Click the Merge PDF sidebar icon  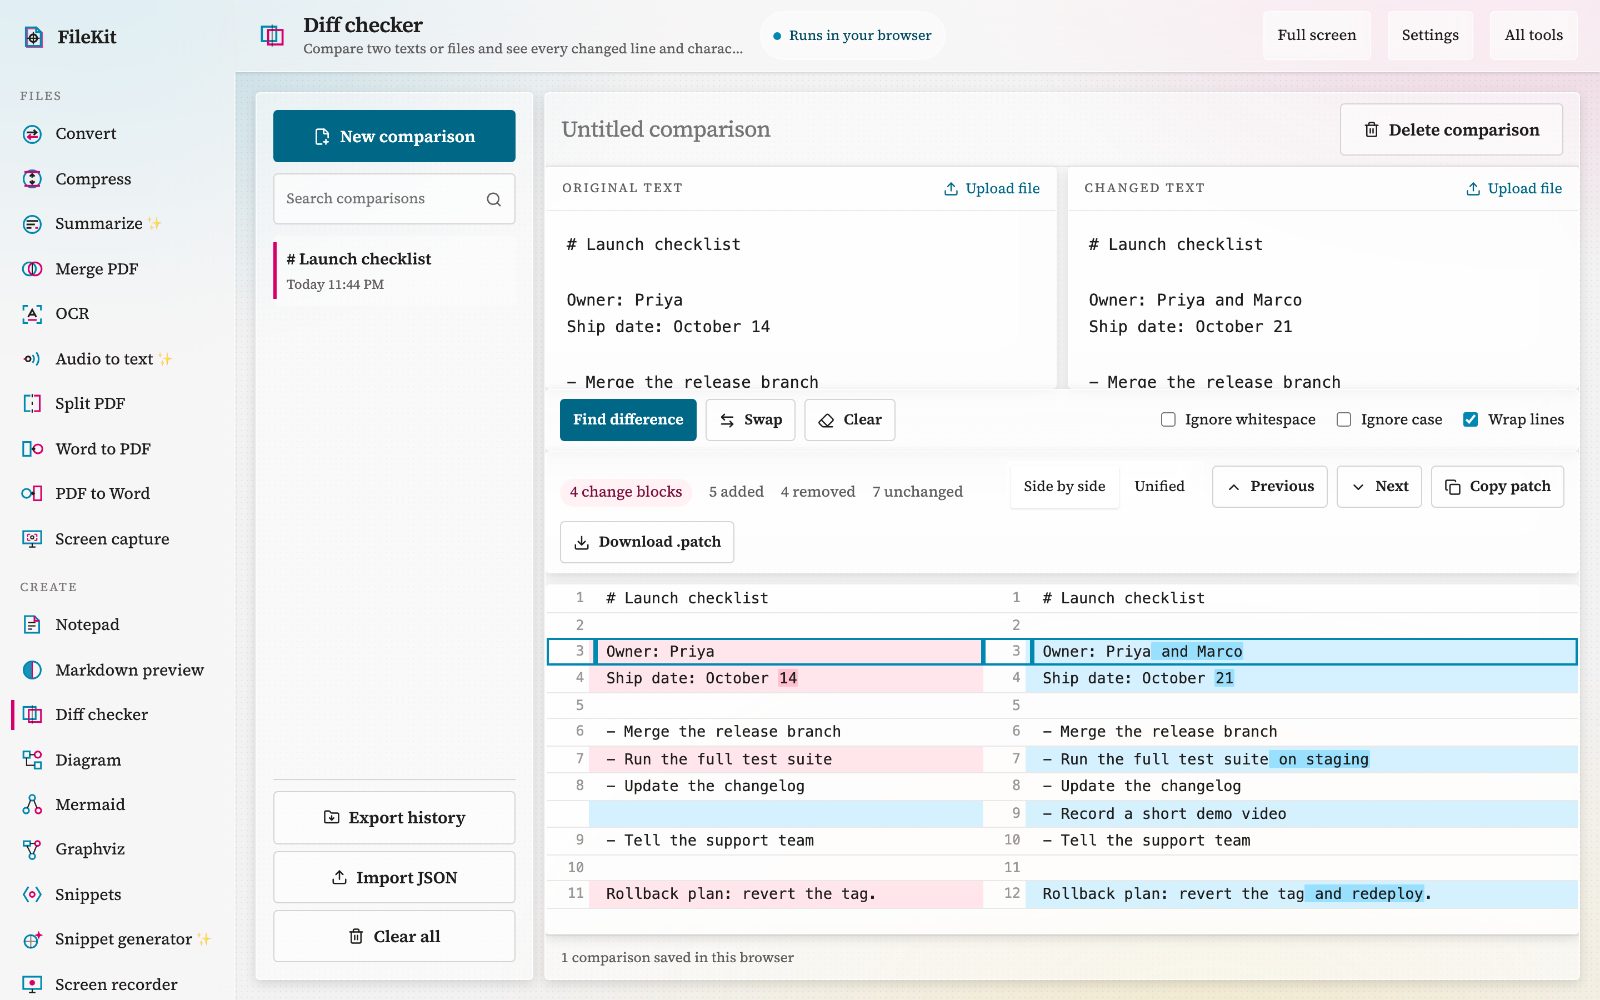(x=32, y=269)
